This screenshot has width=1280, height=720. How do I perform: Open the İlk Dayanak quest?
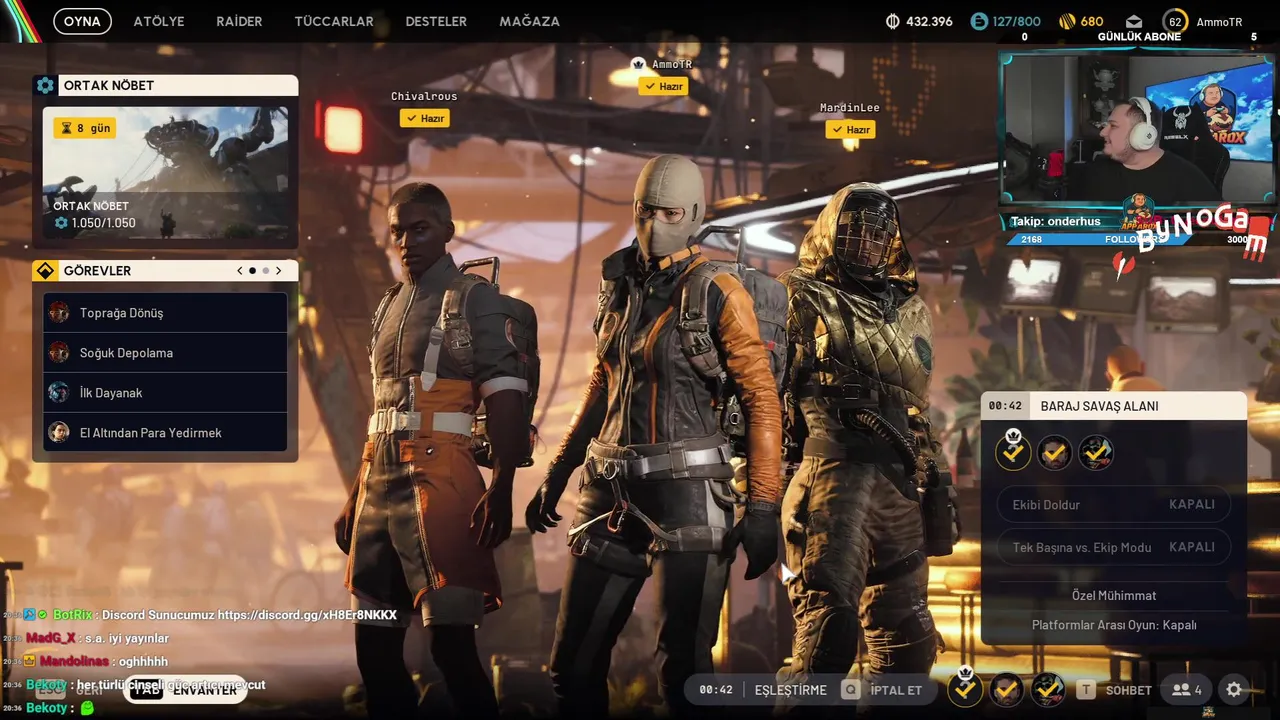tap(165, 392)
